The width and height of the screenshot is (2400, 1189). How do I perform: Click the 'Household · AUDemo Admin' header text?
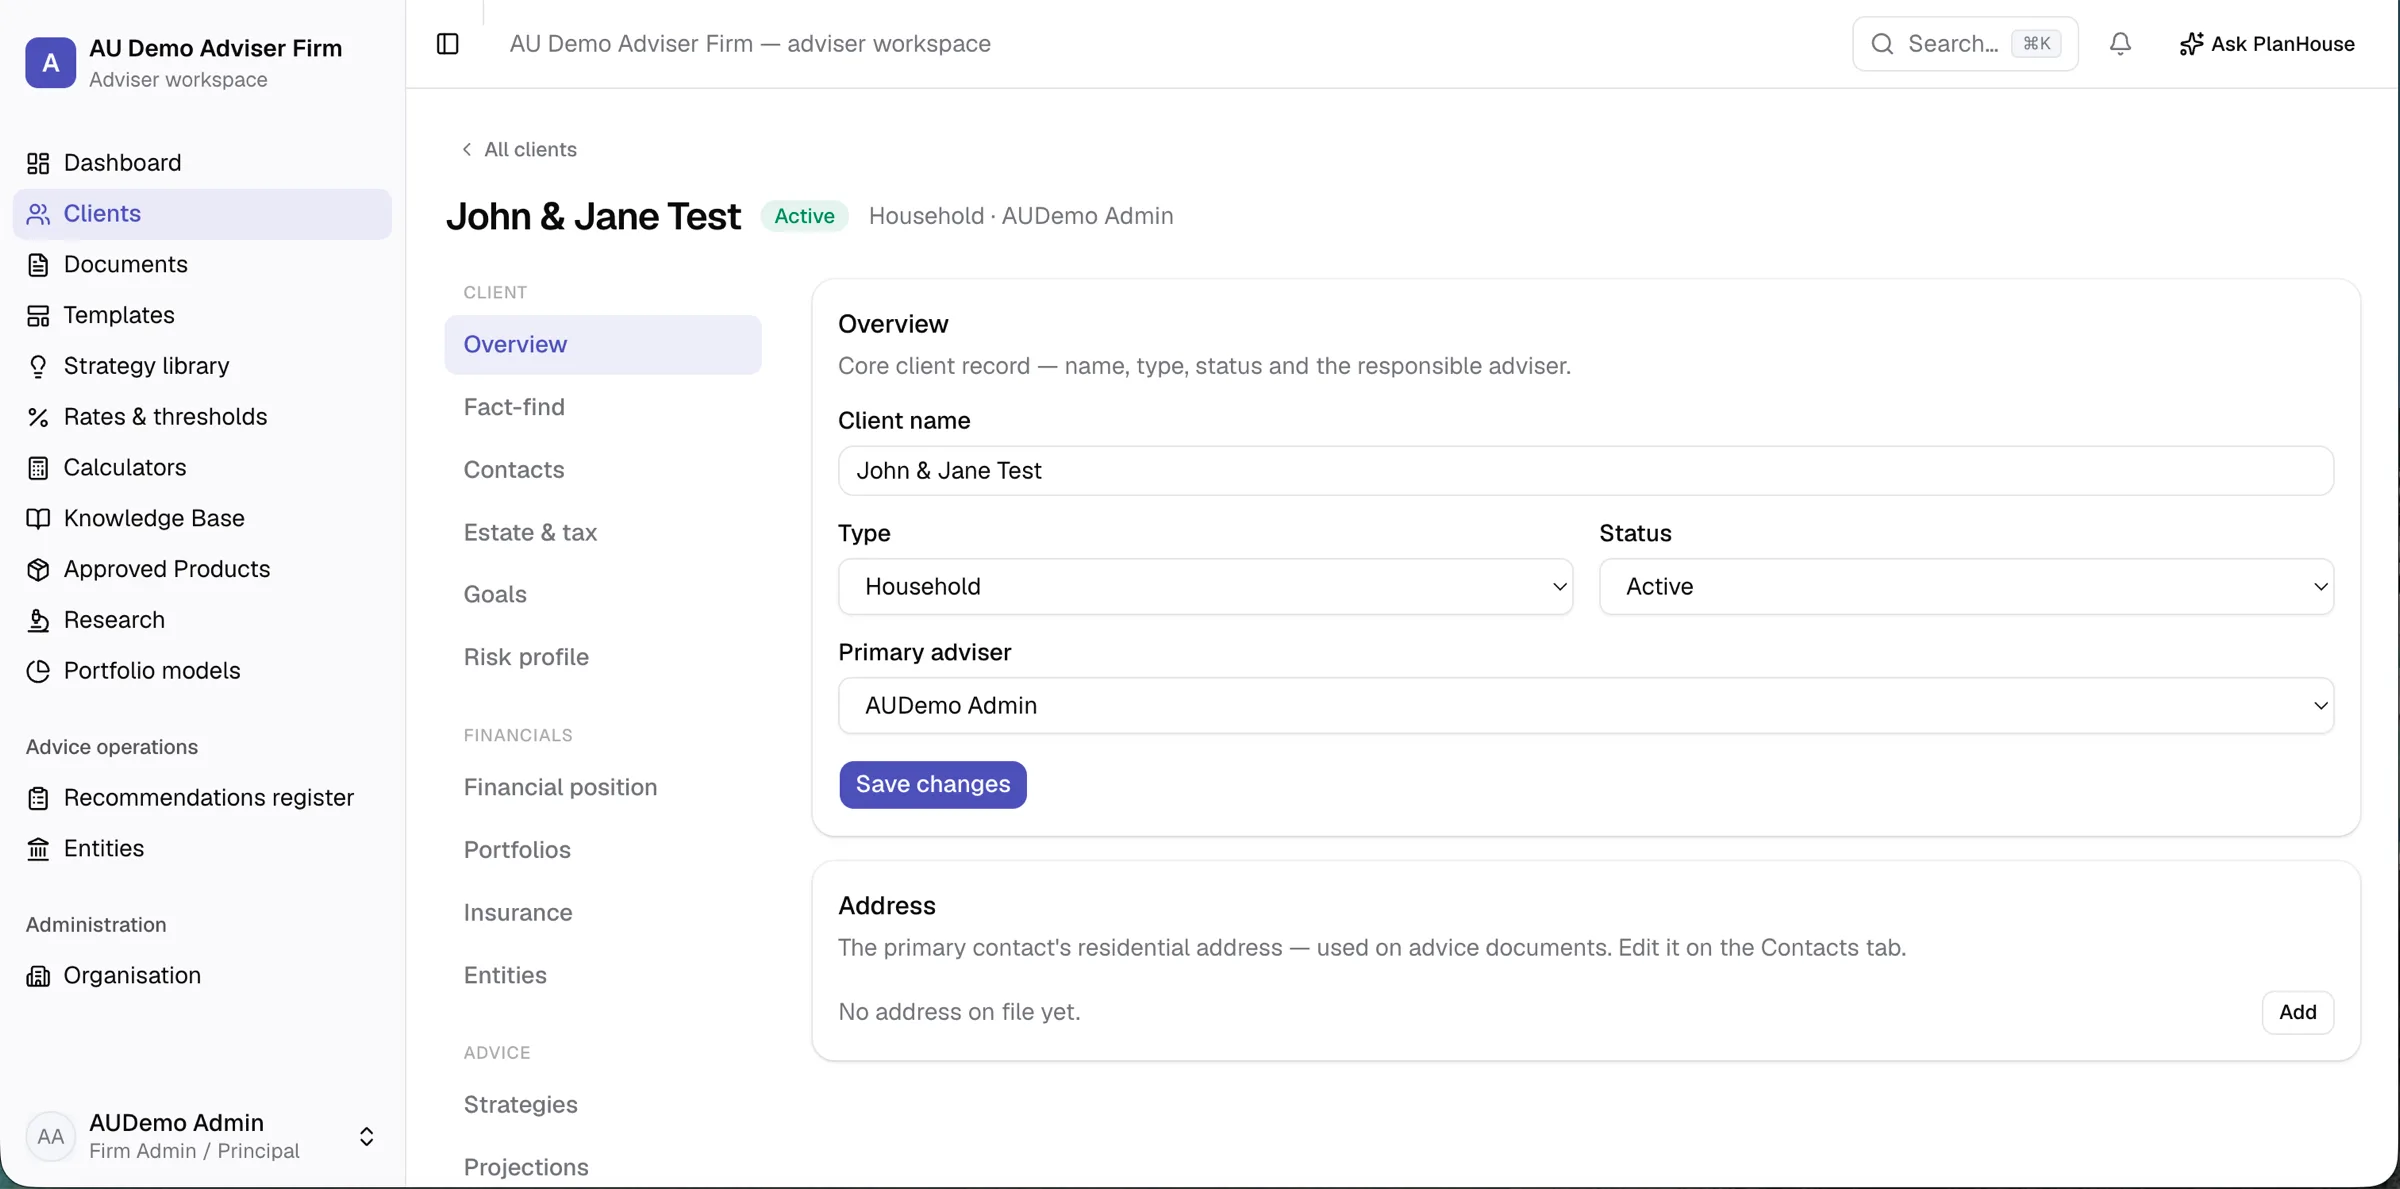pos(1021,216)
